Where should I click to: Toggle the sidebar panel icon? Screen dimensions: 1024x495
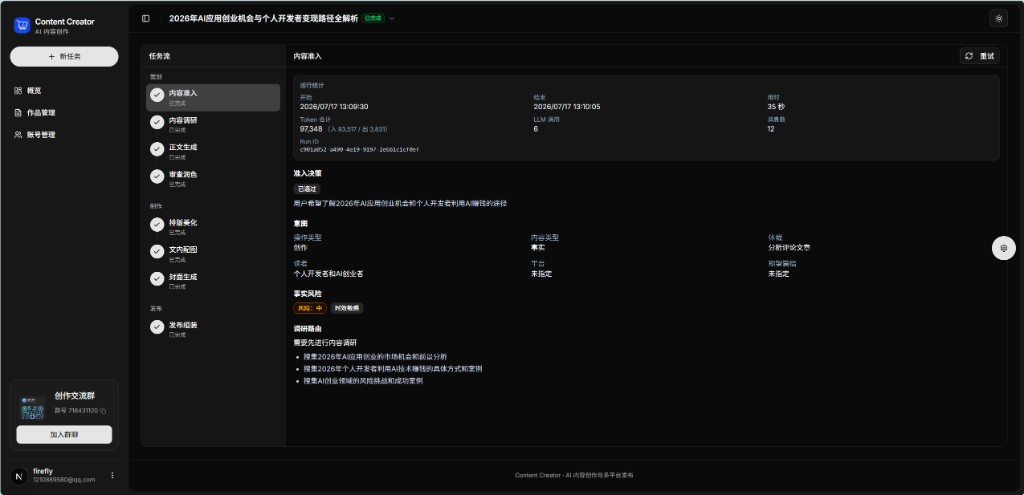(146, 18)
